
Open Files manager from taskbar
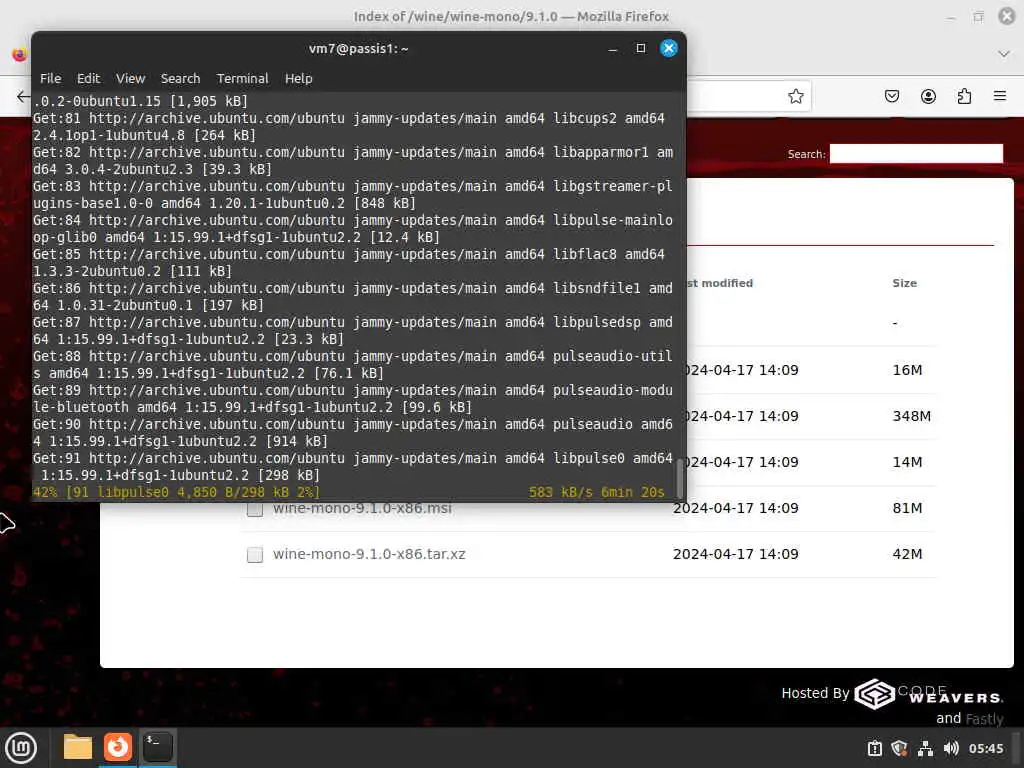click(x=78, y=746)
